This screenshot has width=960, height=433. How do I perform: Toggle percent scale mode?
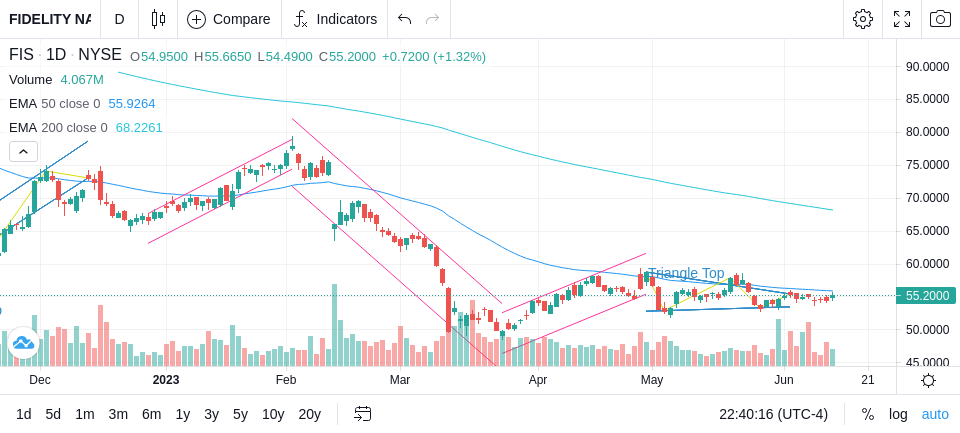pyautogui.click(x=868, y=415)
